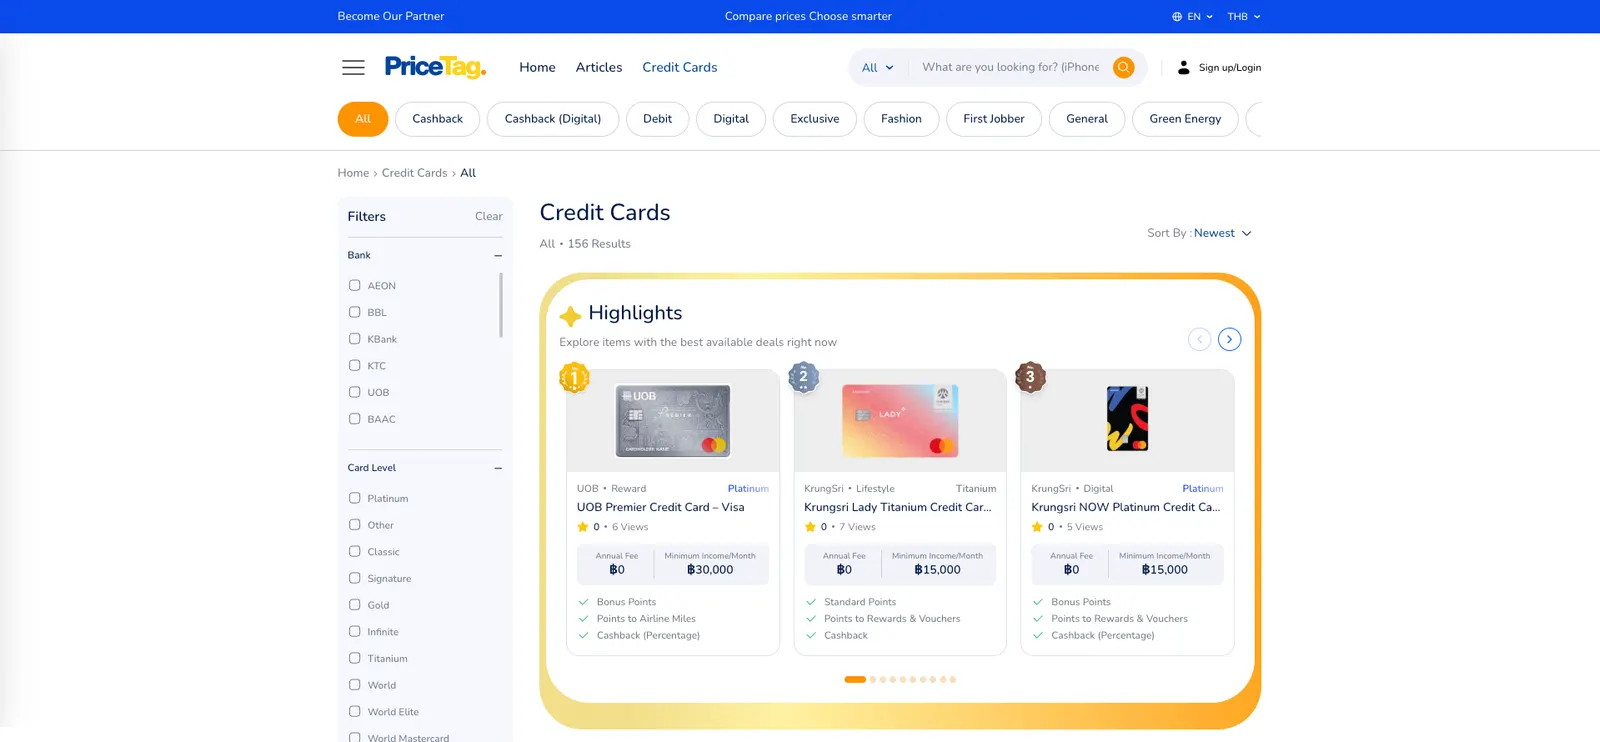Click the UOB Premier card image
The height and width of the screenshot is (742, 1600).
pyautogui.click(x=673, y=421)
